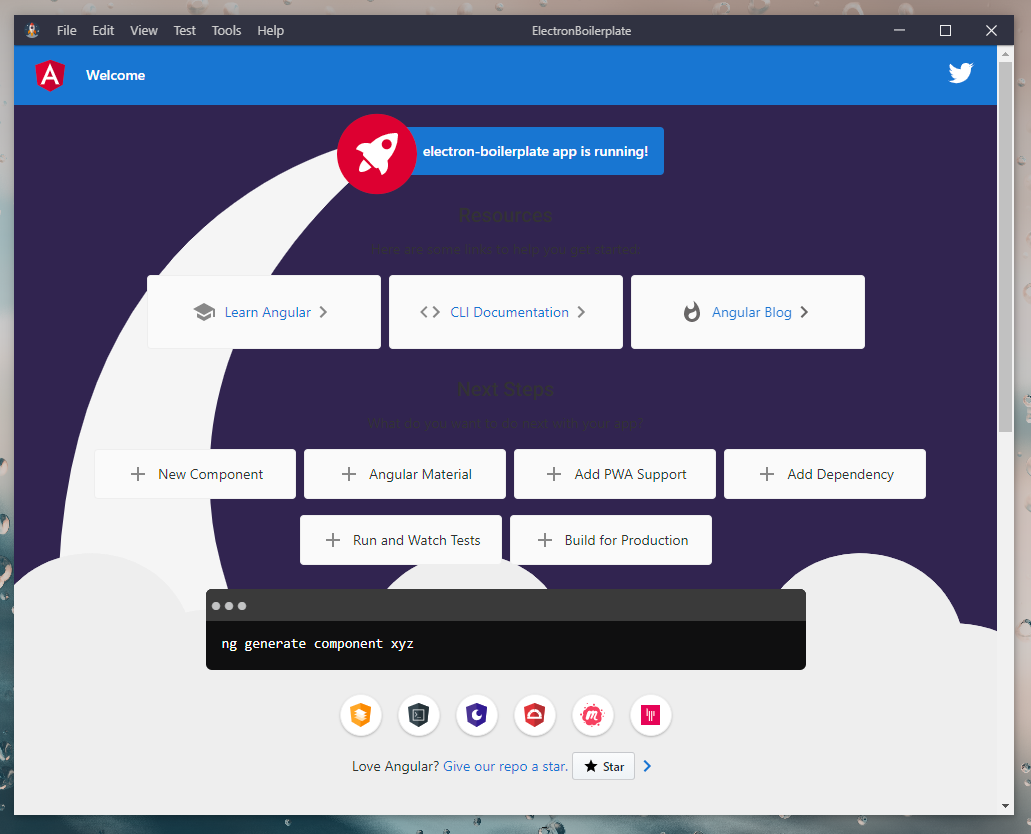Image resolution: width=1031 pixels, height=834 pixels.
Task: Open the dark shield Angular CLI icon
Action: point(418,715)
